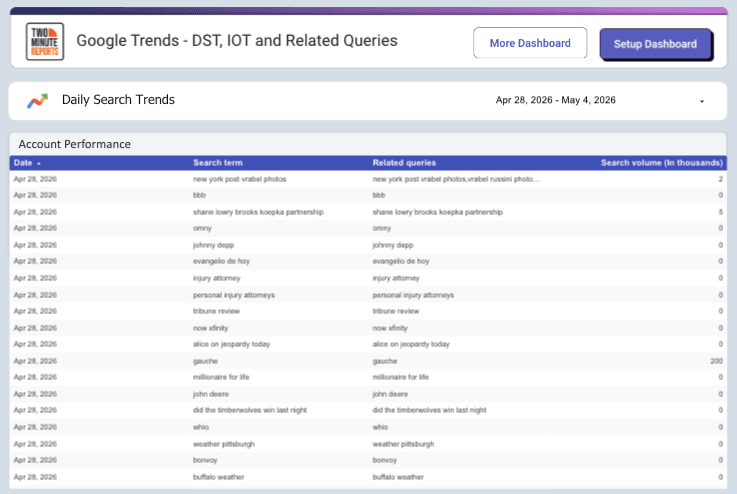Click related query 'now xfinity'
Screen dimensions: 737x494
tap(390, 328)
